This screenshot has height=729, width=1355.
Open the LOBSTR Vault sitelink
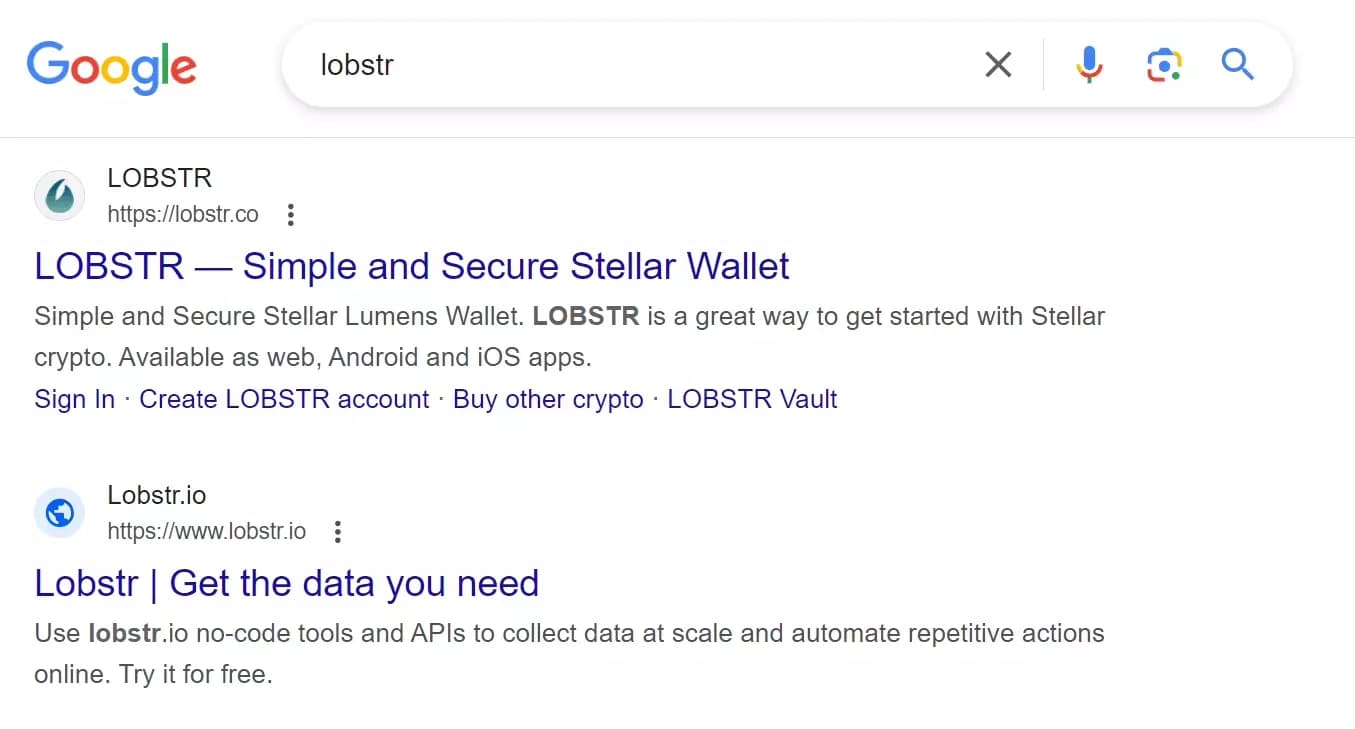(x=752, y=398)
